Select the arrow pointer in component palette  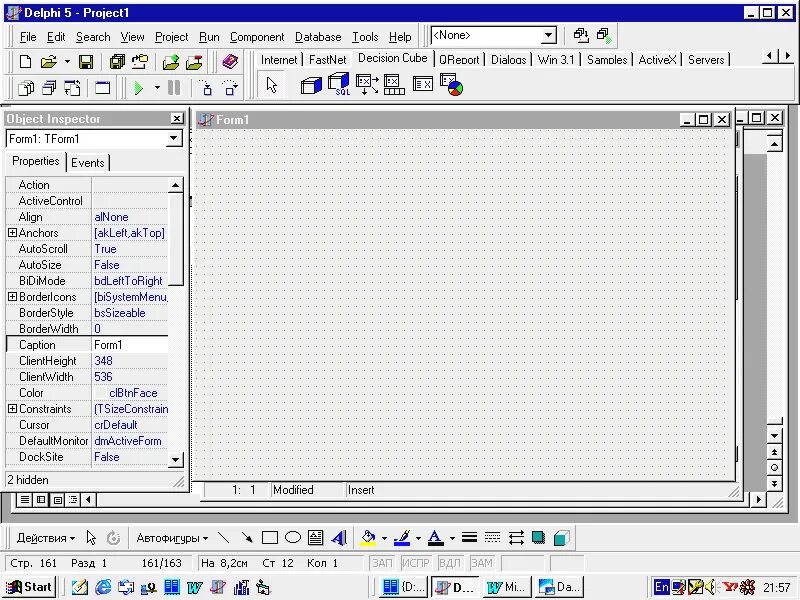pos(271,85)
